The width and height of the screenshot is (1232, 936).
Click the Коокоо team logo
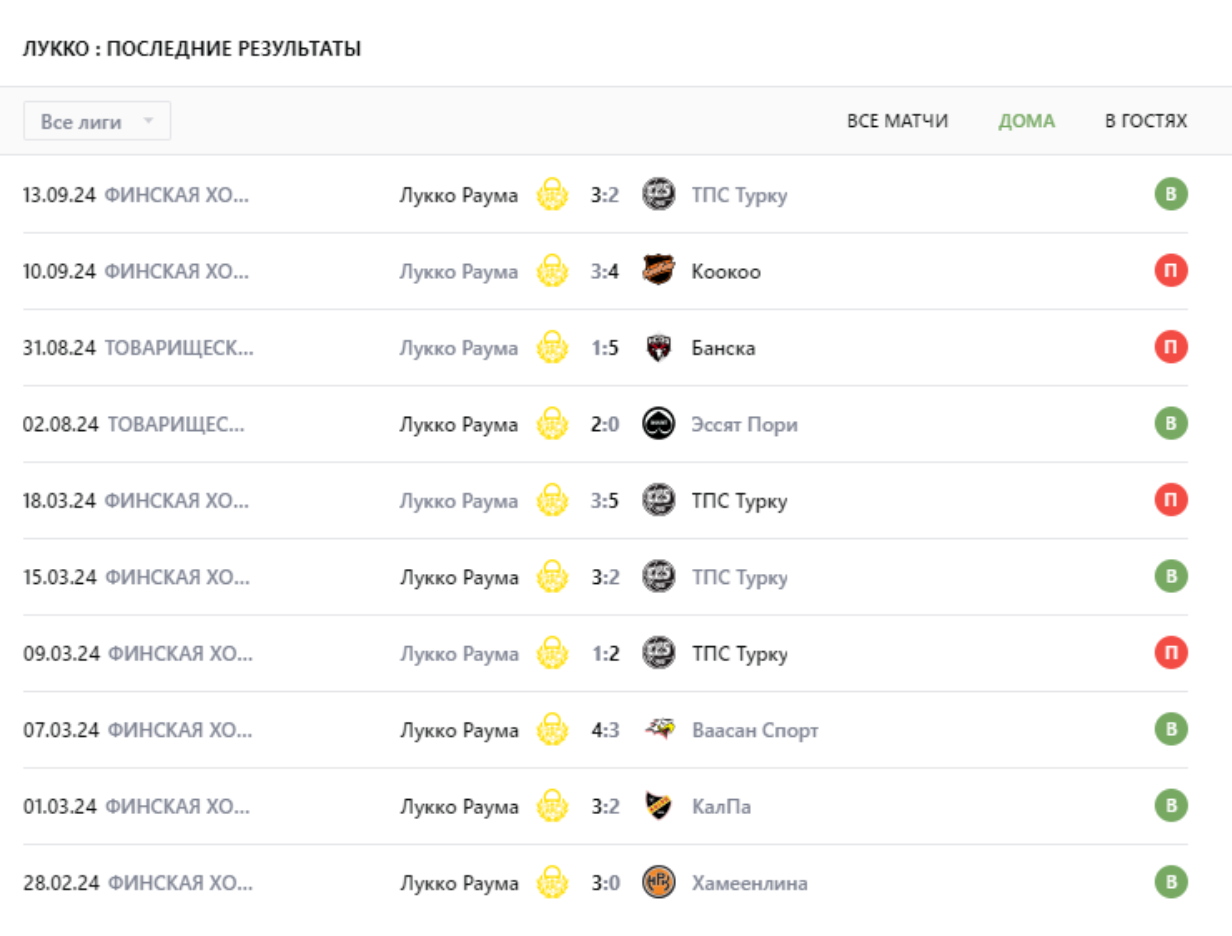pyautogui.click(x=658, y=271)
